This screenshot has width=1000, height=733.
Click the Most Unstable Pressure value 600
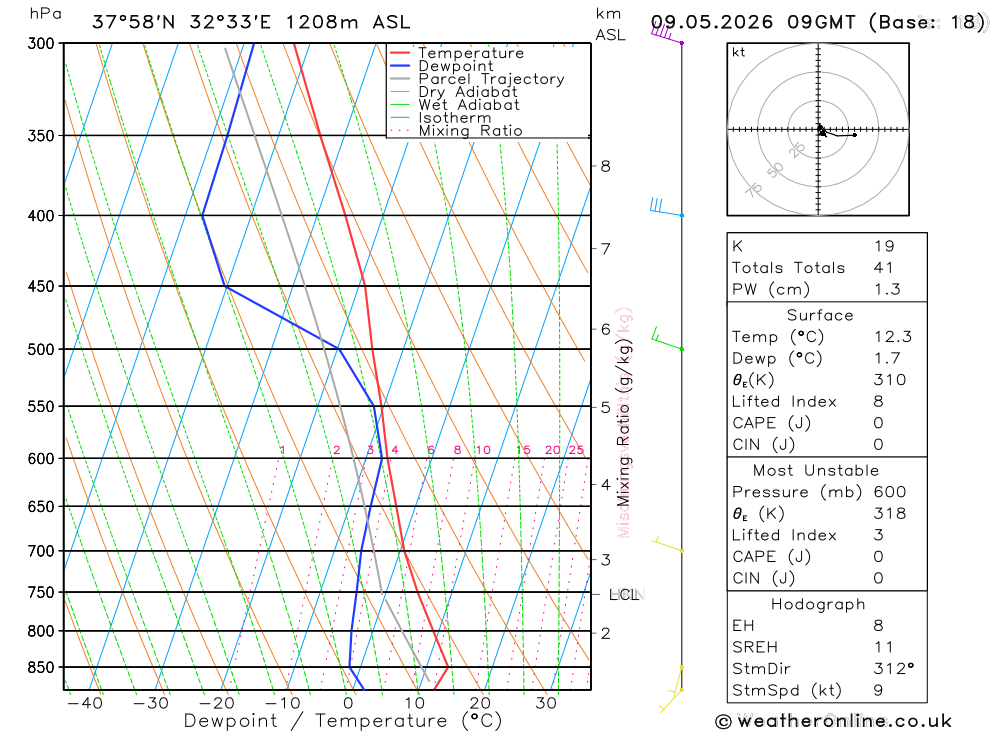[x=890, y=492]
